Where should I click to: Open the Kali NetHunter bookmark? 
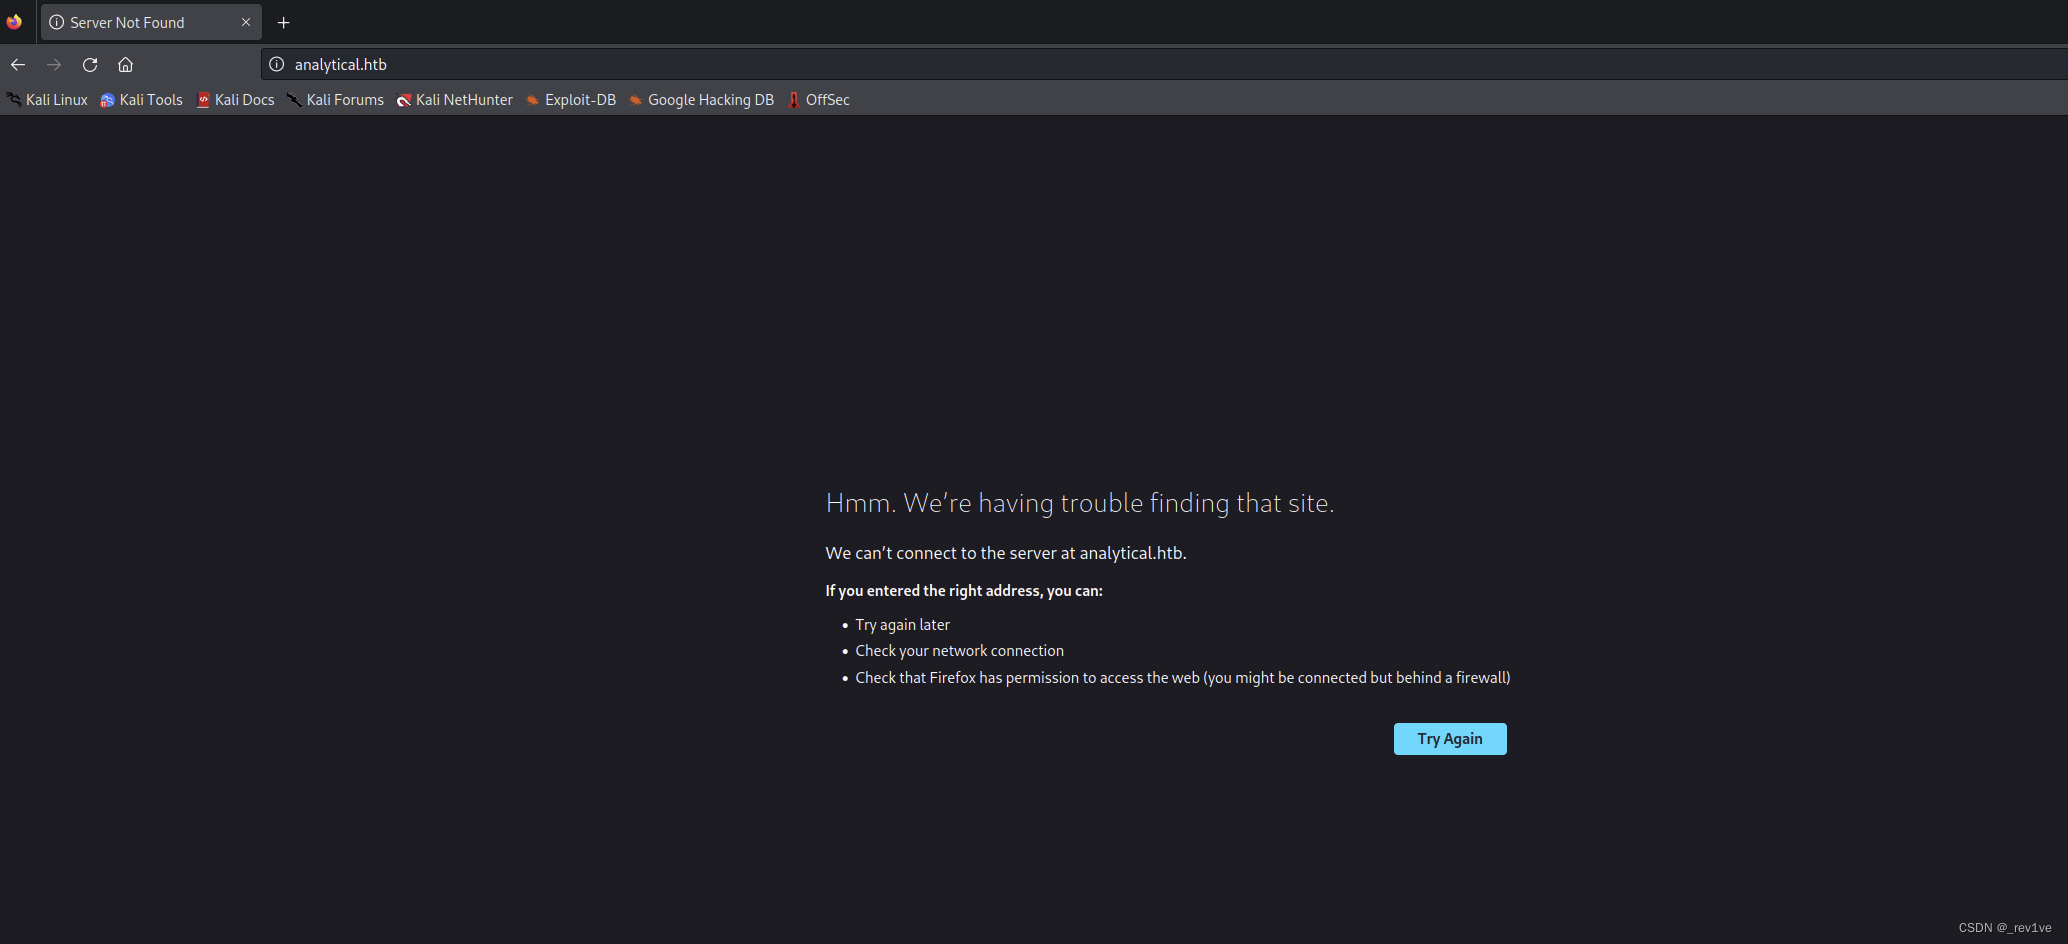click(454, 100)
